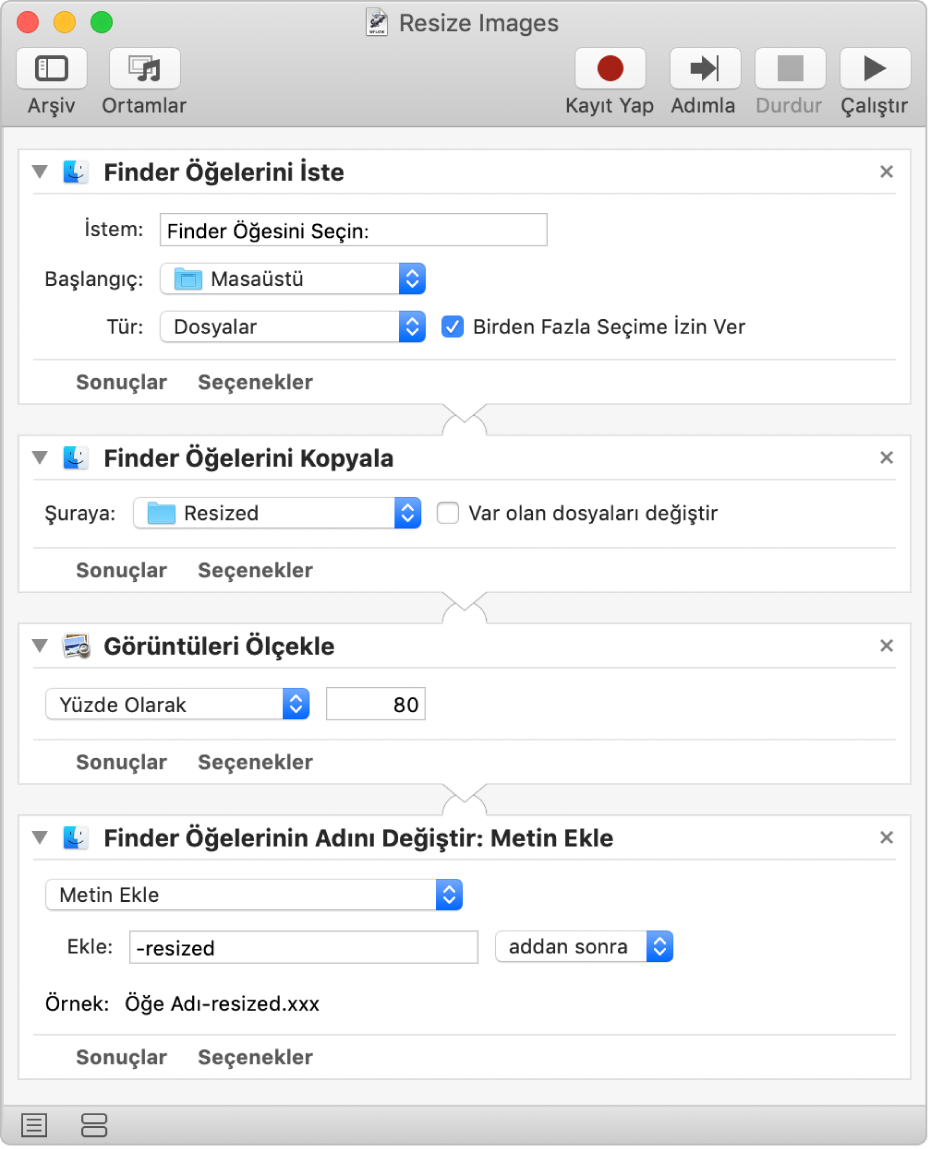Click Seçenekler under Metin Ekle action

coord(255,1057)
